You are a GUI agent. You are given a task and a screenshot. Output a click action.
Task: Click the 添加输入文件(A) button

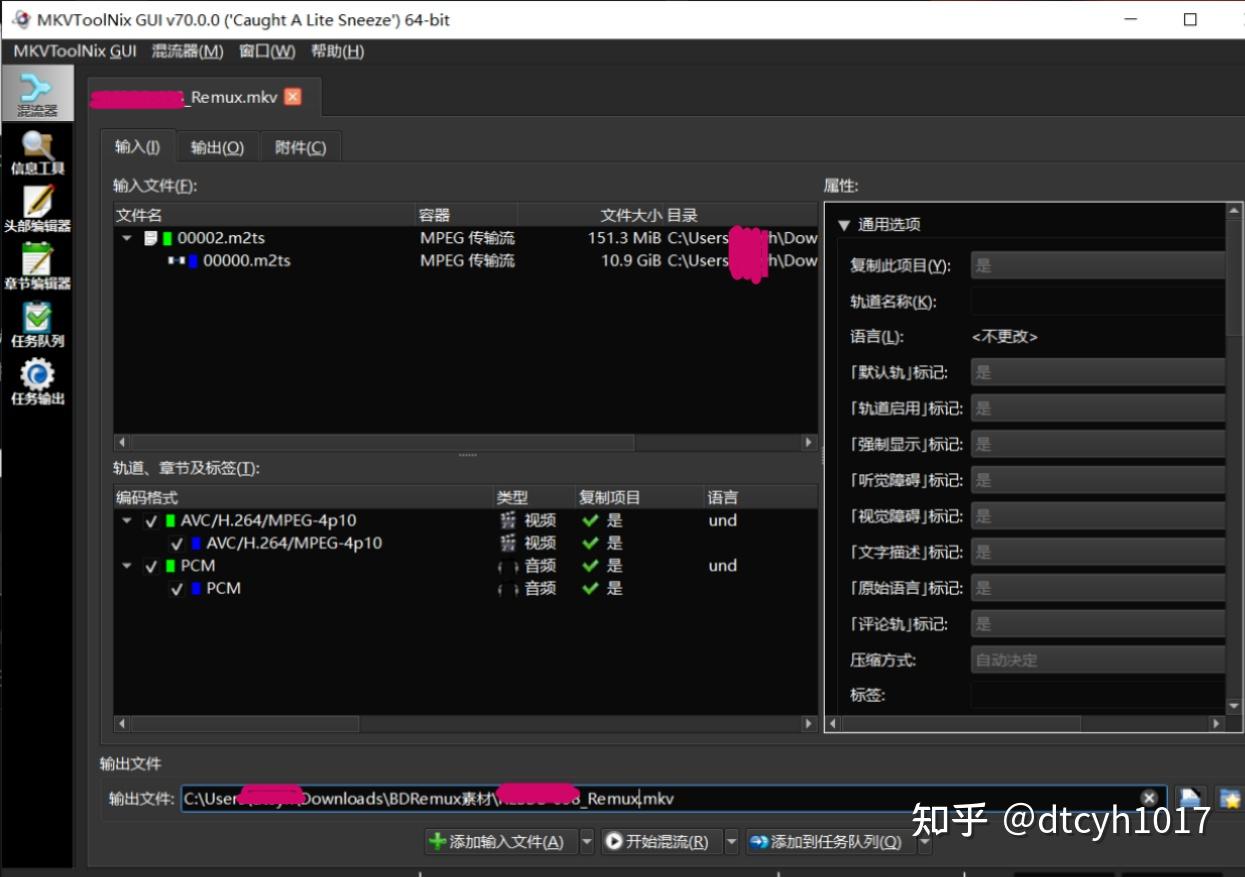click(x=501, y=842)
